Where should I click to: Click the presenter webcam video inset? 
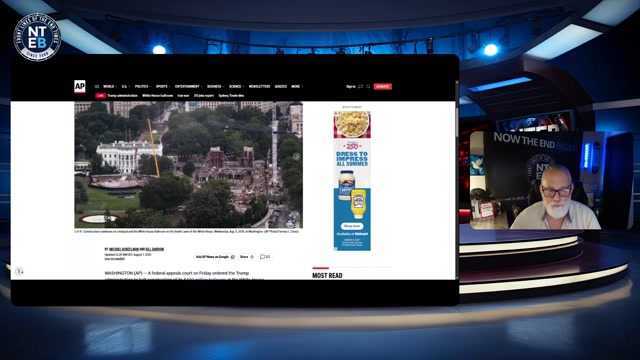(x=551, y=180)
